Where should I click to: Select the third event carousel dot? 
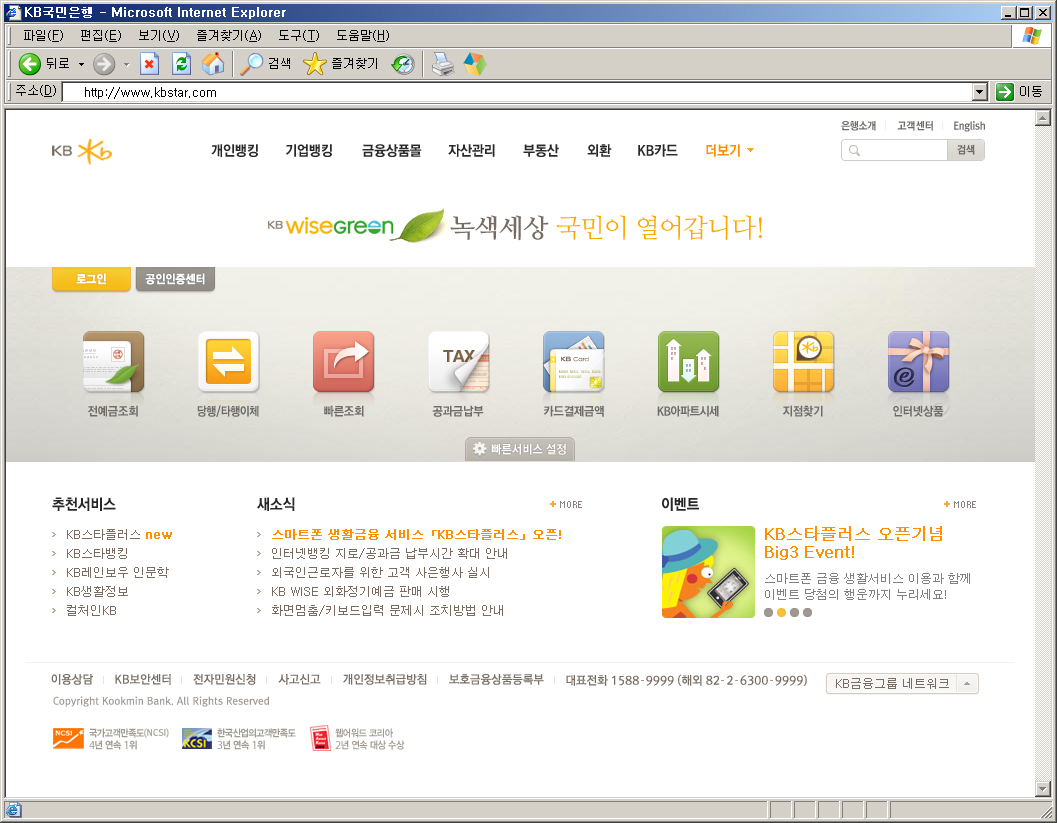pos(795,613)
